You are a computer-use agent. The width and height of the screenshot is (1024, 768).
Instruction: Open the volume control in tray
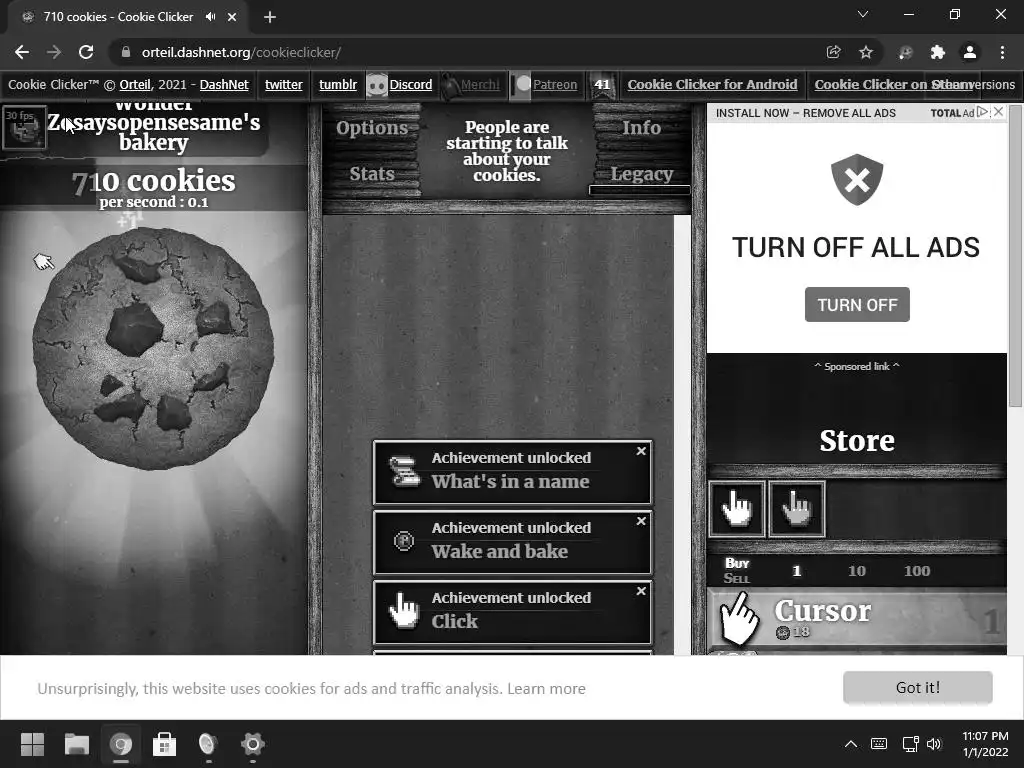click(x=935, y=744)
